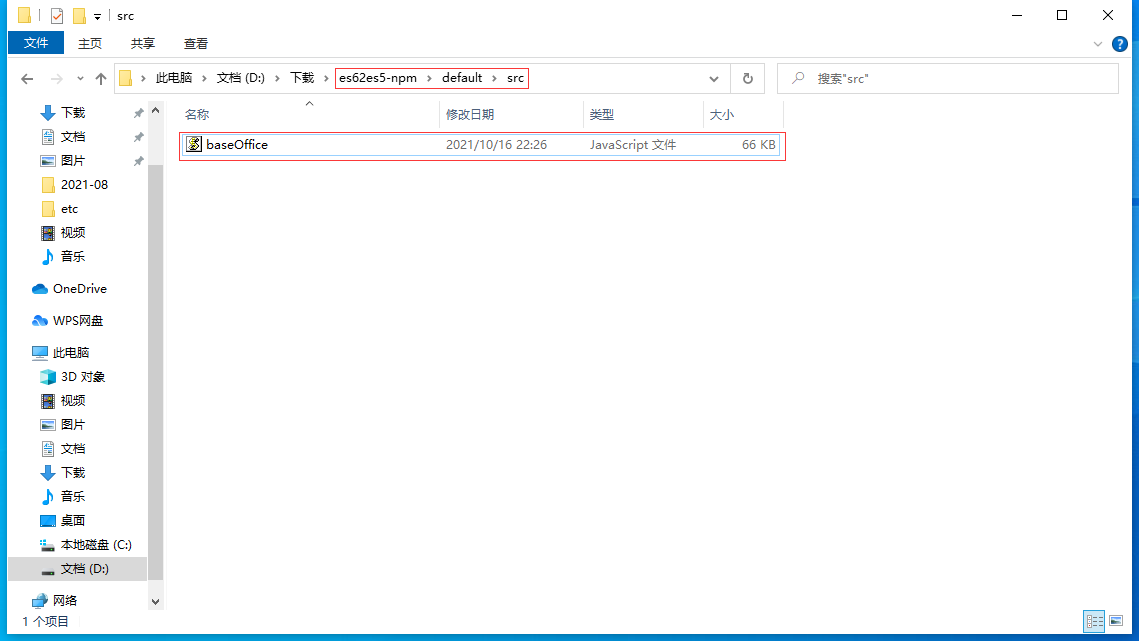Click the Back navigation arrow
This screenshot has width=1139, height=641.
pyautogui.click(x=27, y=79)
